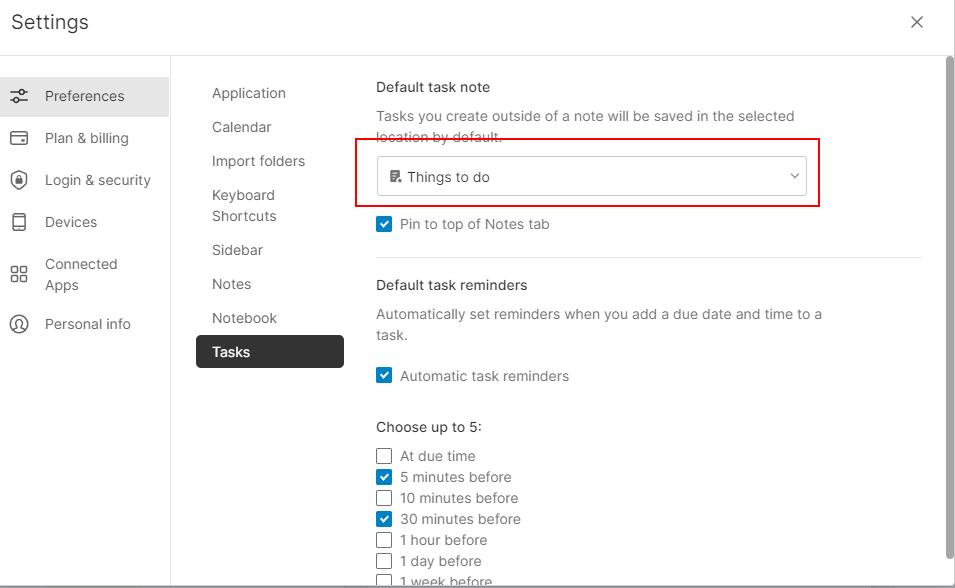
Task: Close the Settings dialog
Action: click(917, 22)
